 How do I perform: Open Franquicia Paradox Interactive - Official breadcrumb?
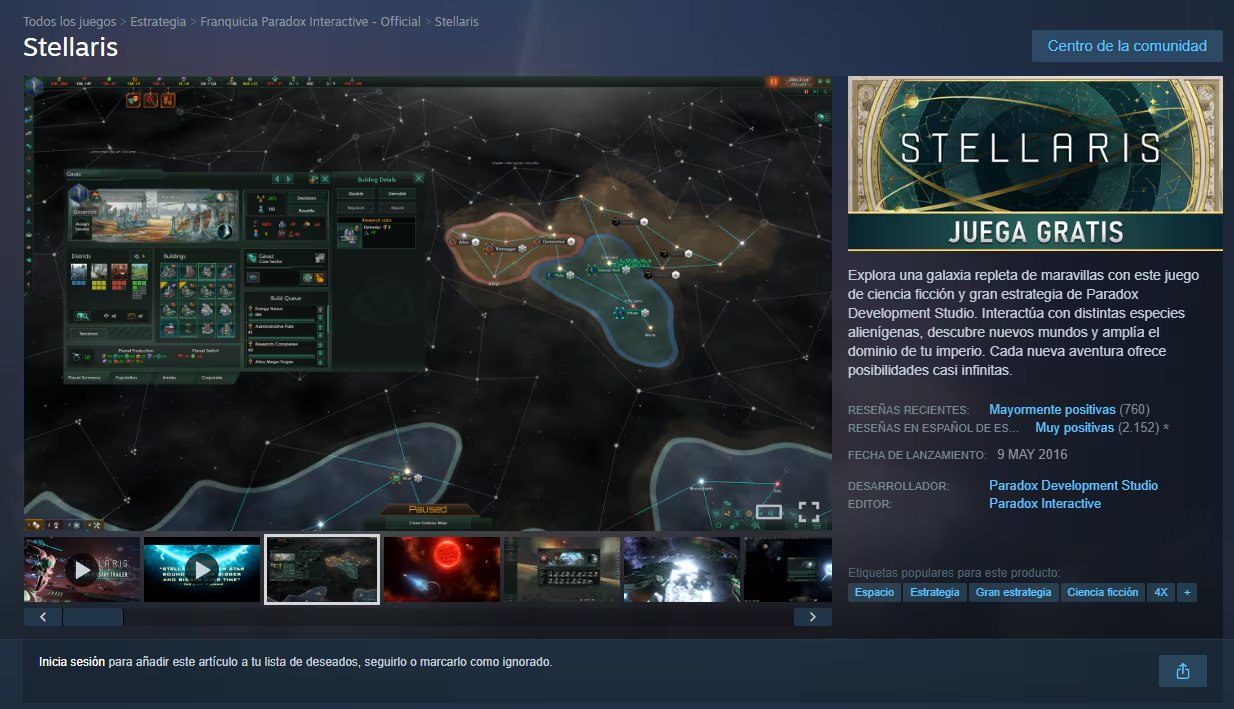[310, 21]
